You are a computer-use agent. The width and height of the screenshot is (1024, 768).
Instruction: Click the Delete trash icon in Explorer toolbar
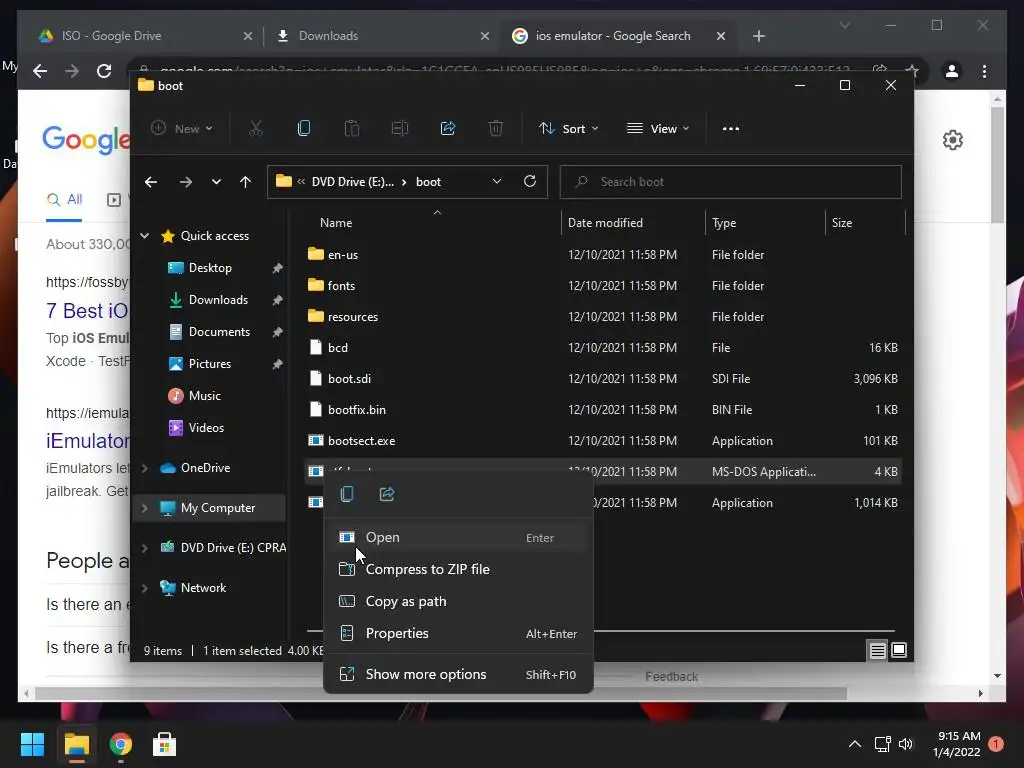(496, 129)
